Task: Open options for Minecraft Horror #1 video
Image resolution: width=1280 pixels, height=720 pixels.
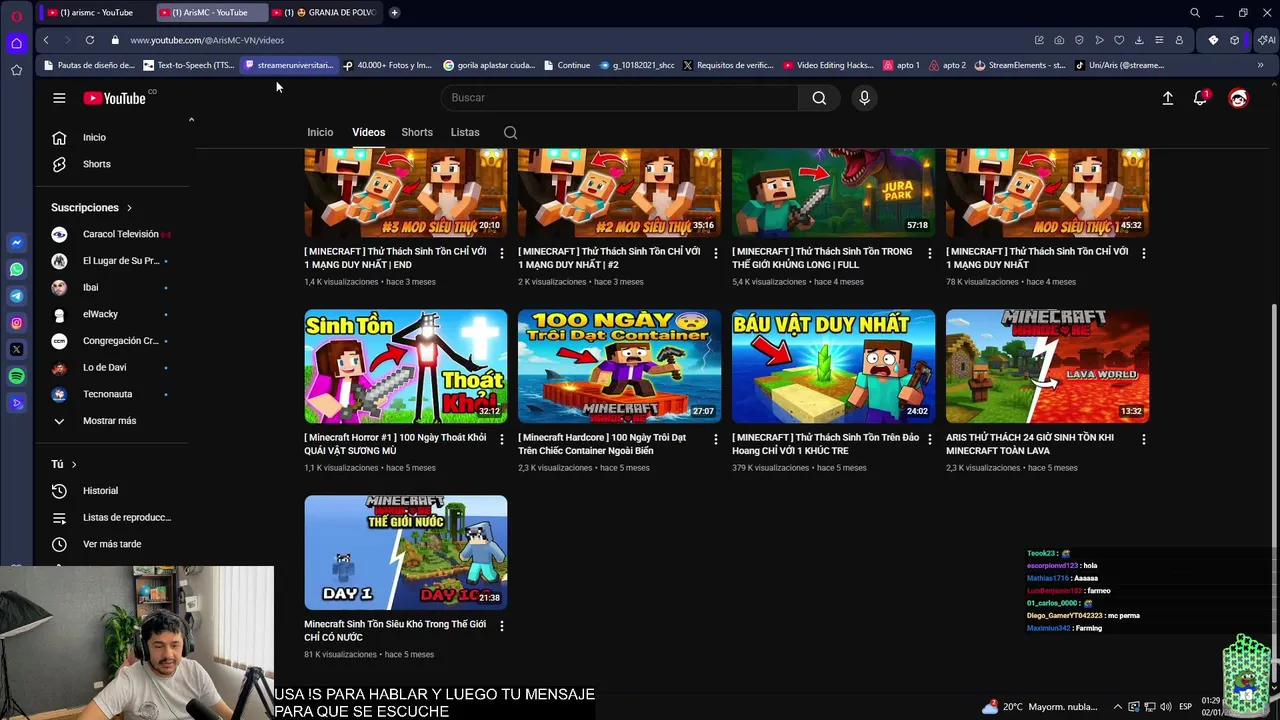Action: pyautogui.click(x=501, y=440)
